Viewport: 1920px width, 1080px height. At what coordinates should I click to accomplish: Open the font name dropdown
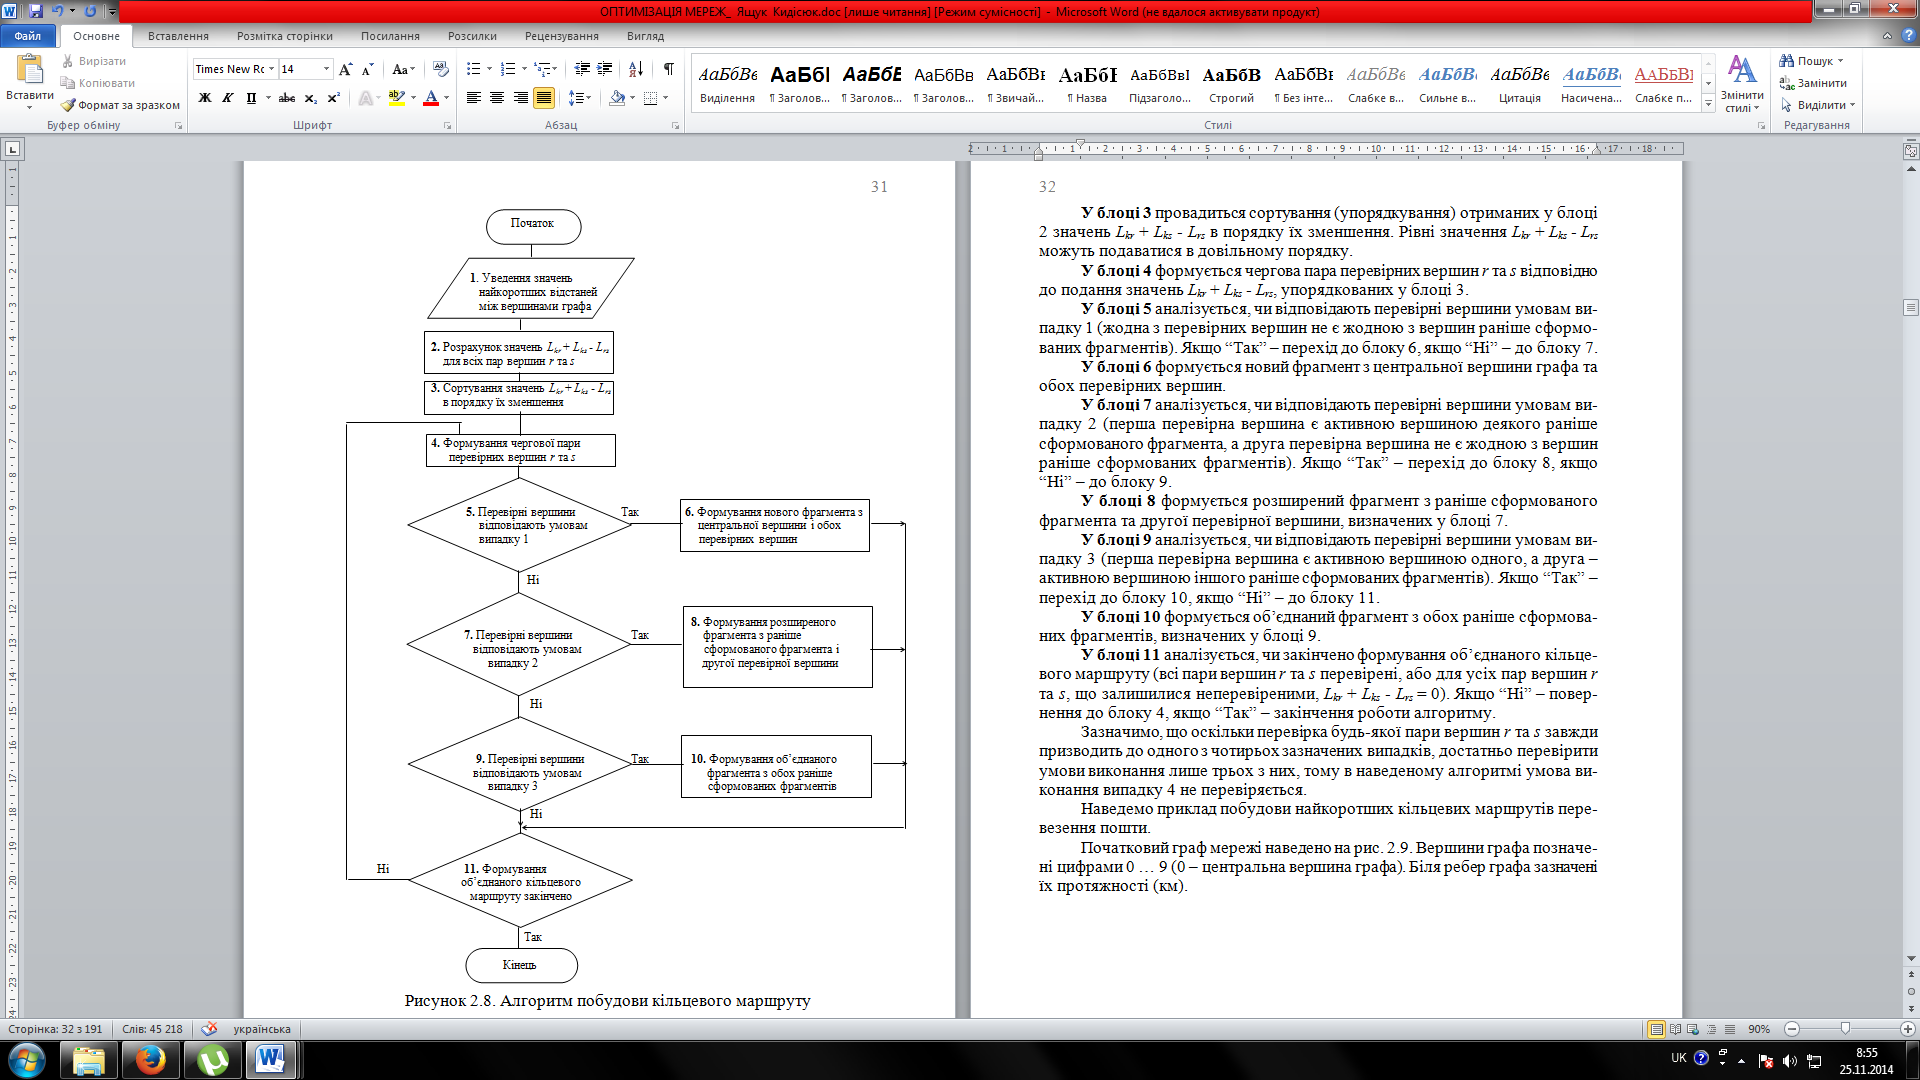click(x=271, y=69)
